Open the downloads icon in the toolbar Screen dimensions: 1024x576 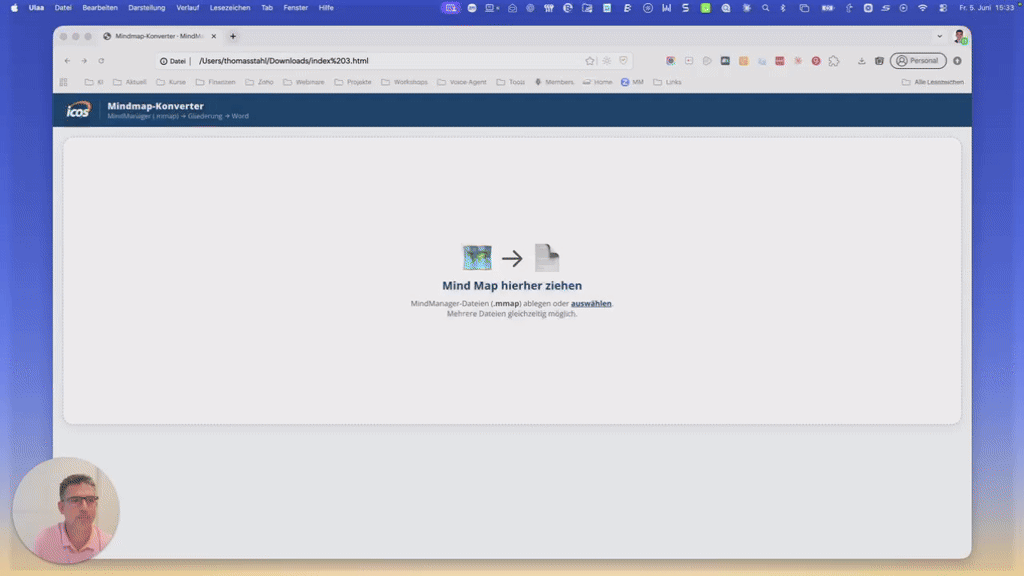click(861, 61)
